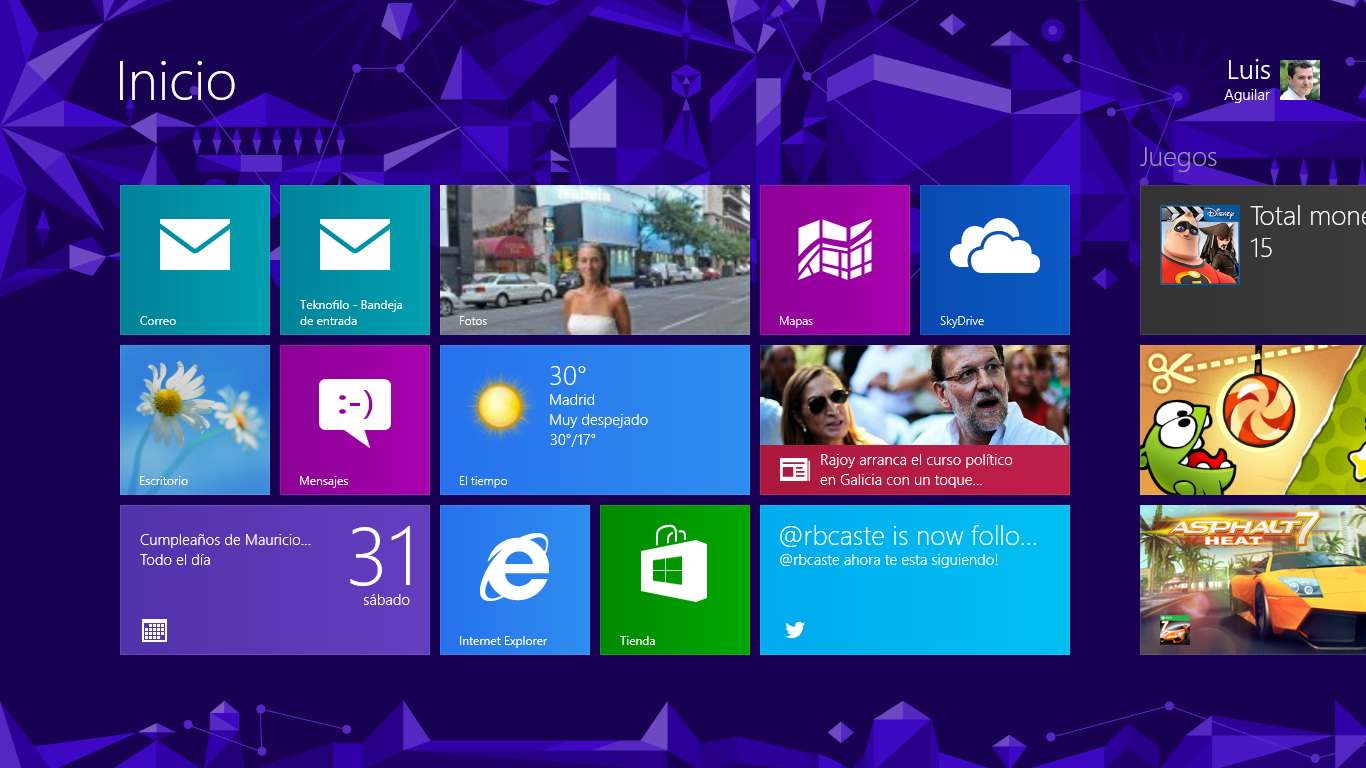The image size is (1366, 768).
Task: Click the Inicio heading
Action: 176,81
